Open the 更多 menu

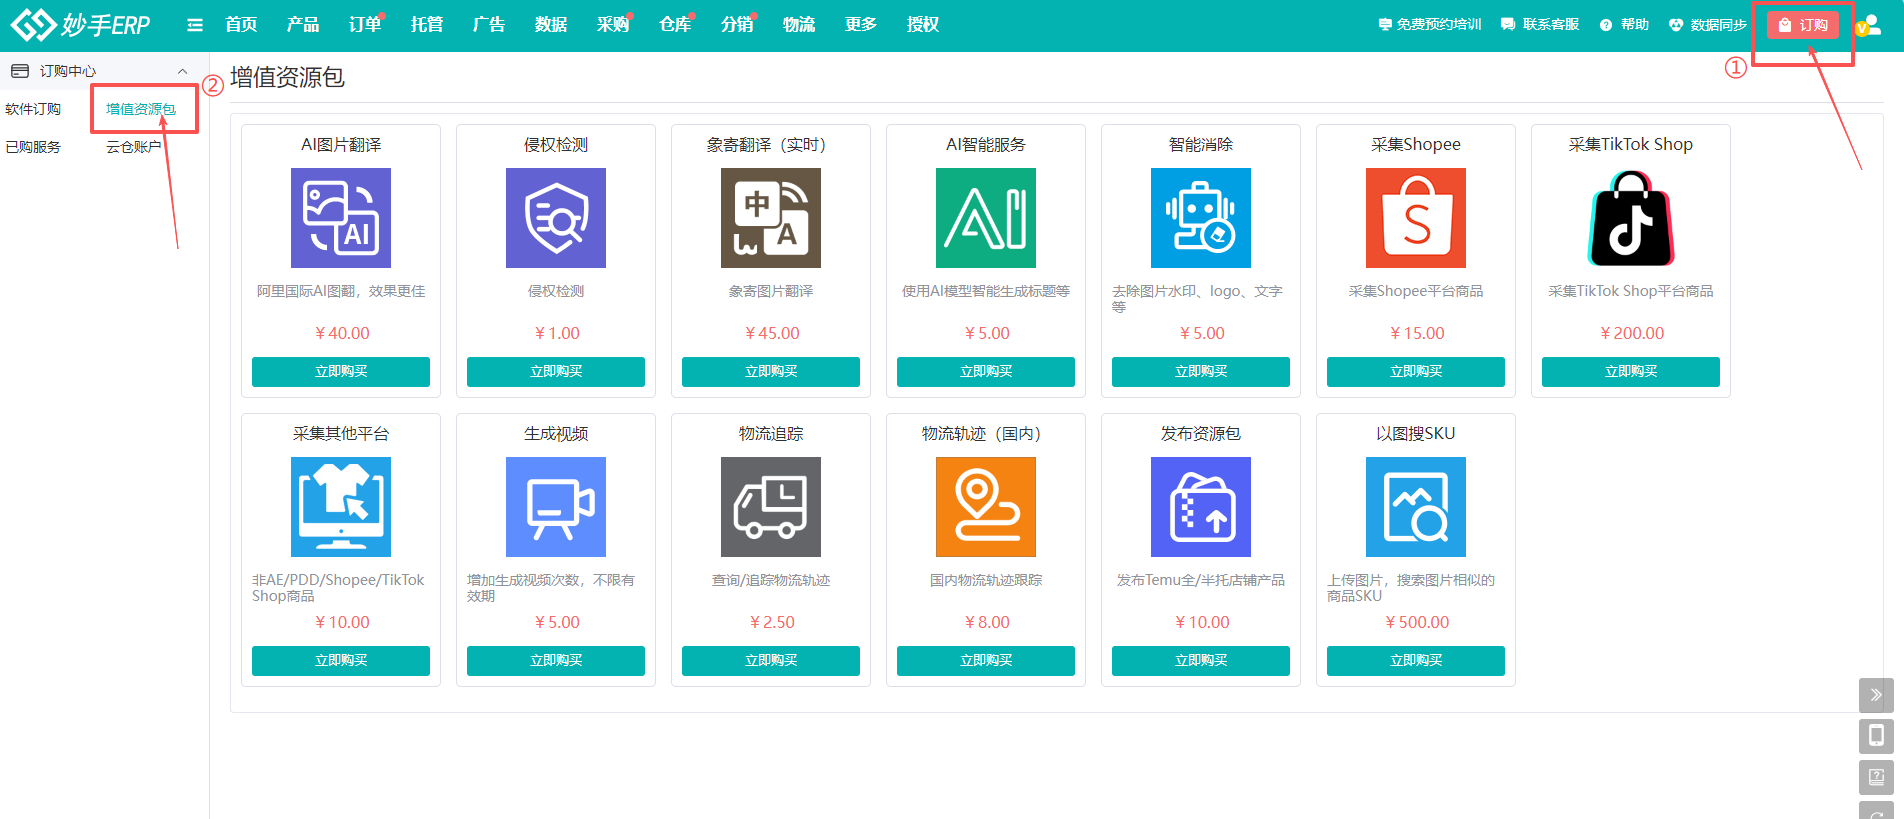pos(861,25)
